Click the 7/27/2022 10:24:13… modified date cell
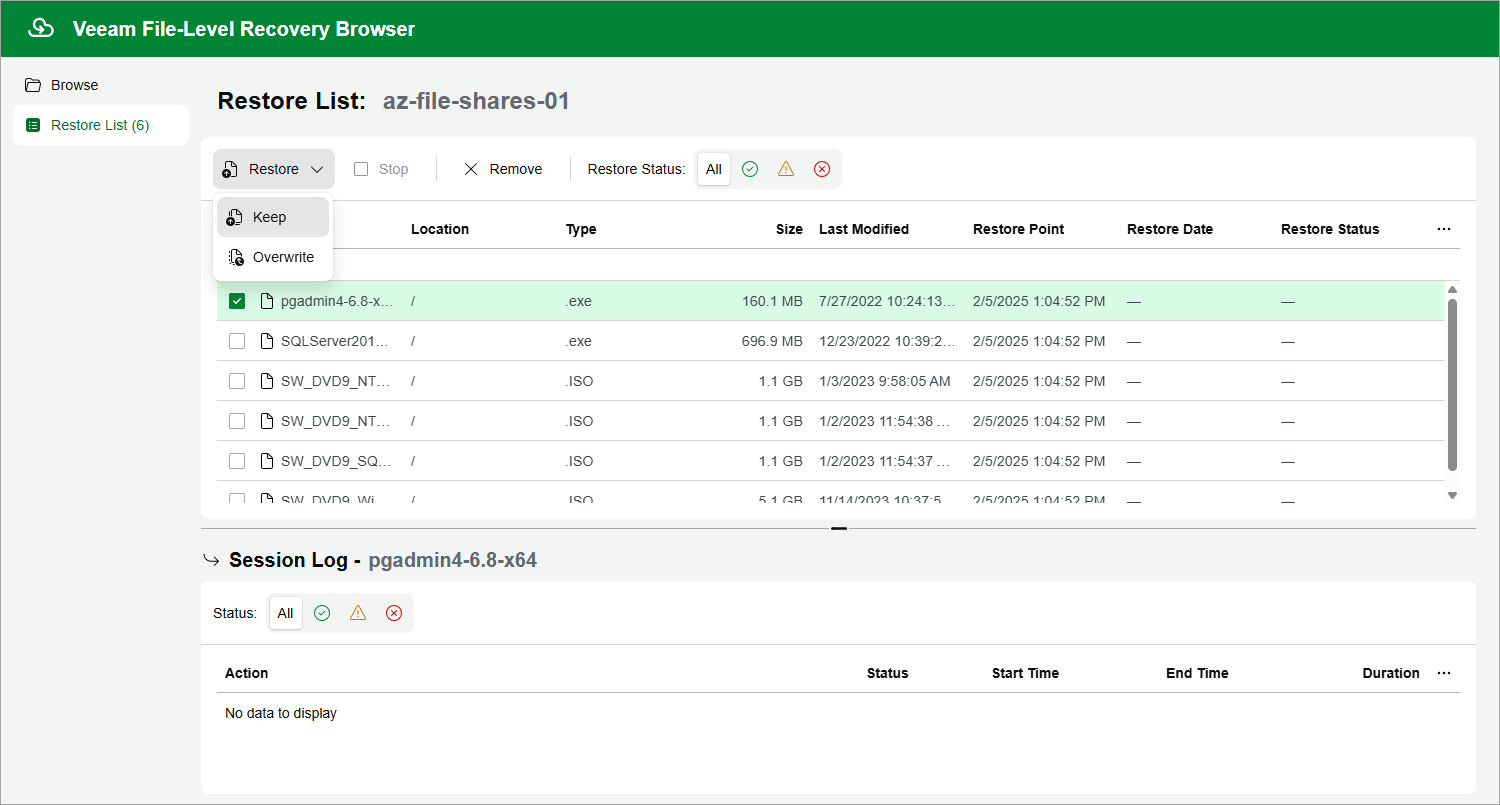The image size is (1500, 805). [887, 301]
